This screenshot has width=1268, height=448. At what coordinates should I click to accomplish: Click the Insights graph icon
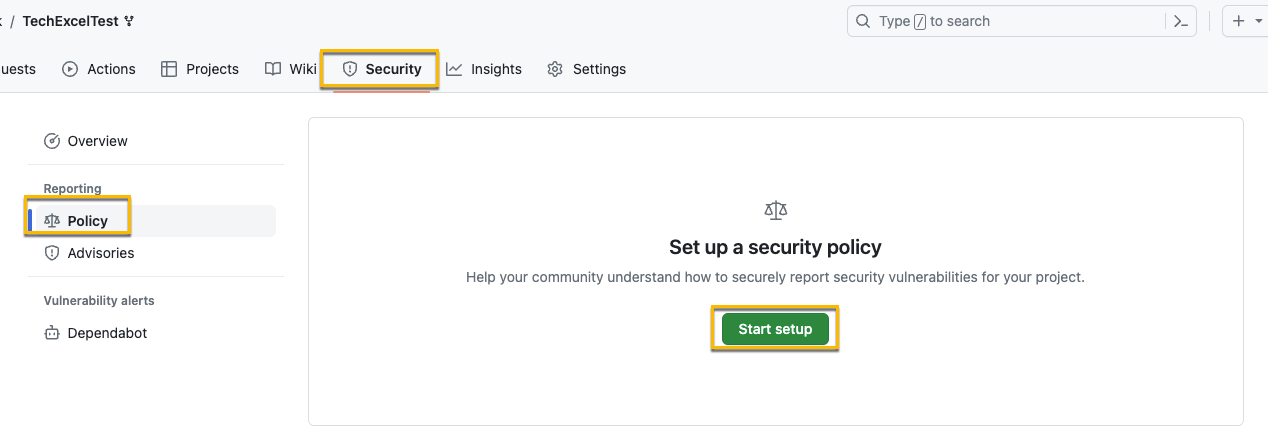pos(455,69)
